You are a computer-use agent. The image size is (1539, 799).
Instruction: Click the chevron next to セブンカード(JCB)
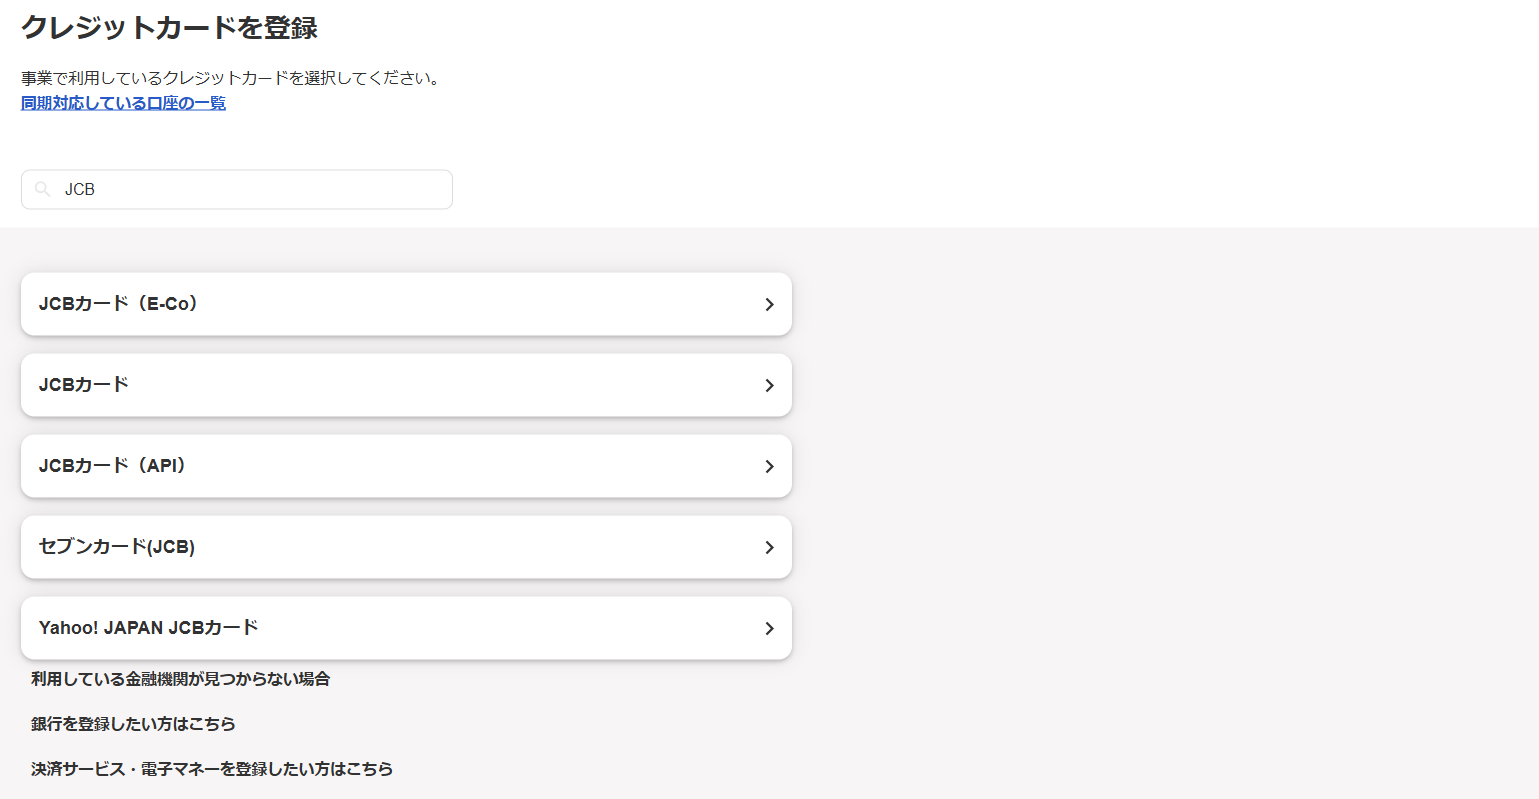tap(769, 547)
